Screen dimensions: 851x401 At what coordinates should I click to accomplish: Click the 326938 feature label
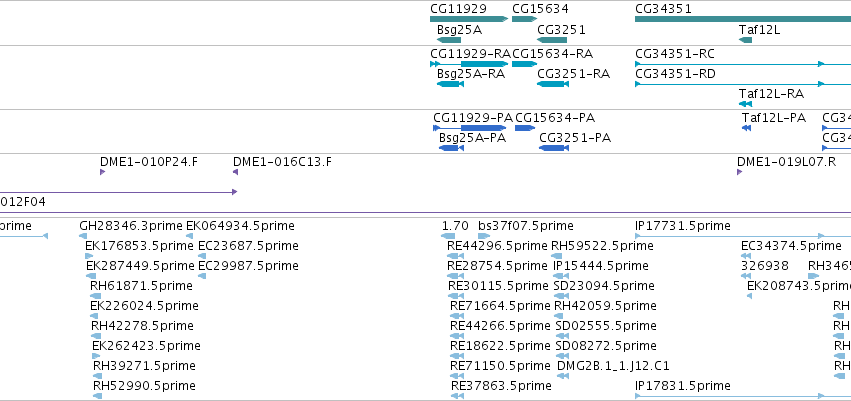pos(765,265)
